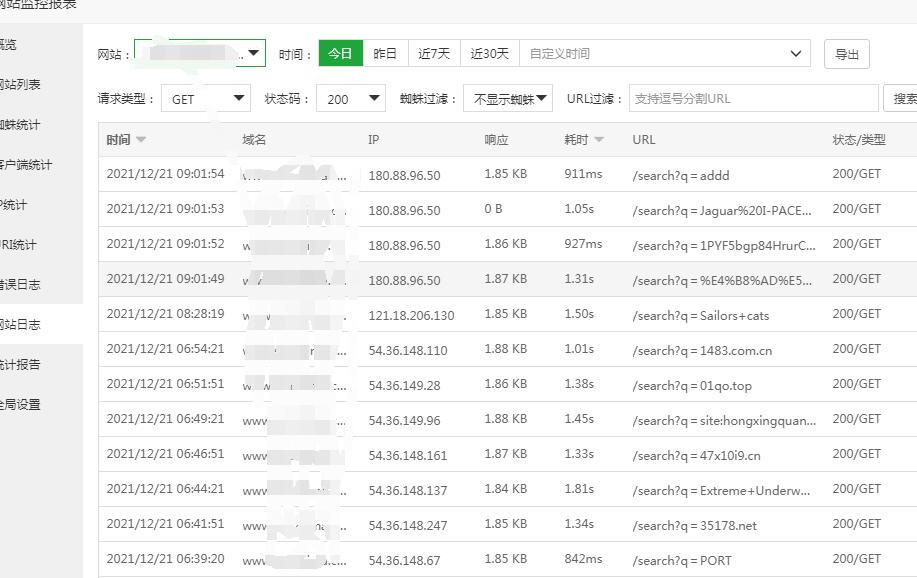Click the 1.81s duration cell
Image resolution: width=917 pixels, height=578 pixels.
pos(579,488)
